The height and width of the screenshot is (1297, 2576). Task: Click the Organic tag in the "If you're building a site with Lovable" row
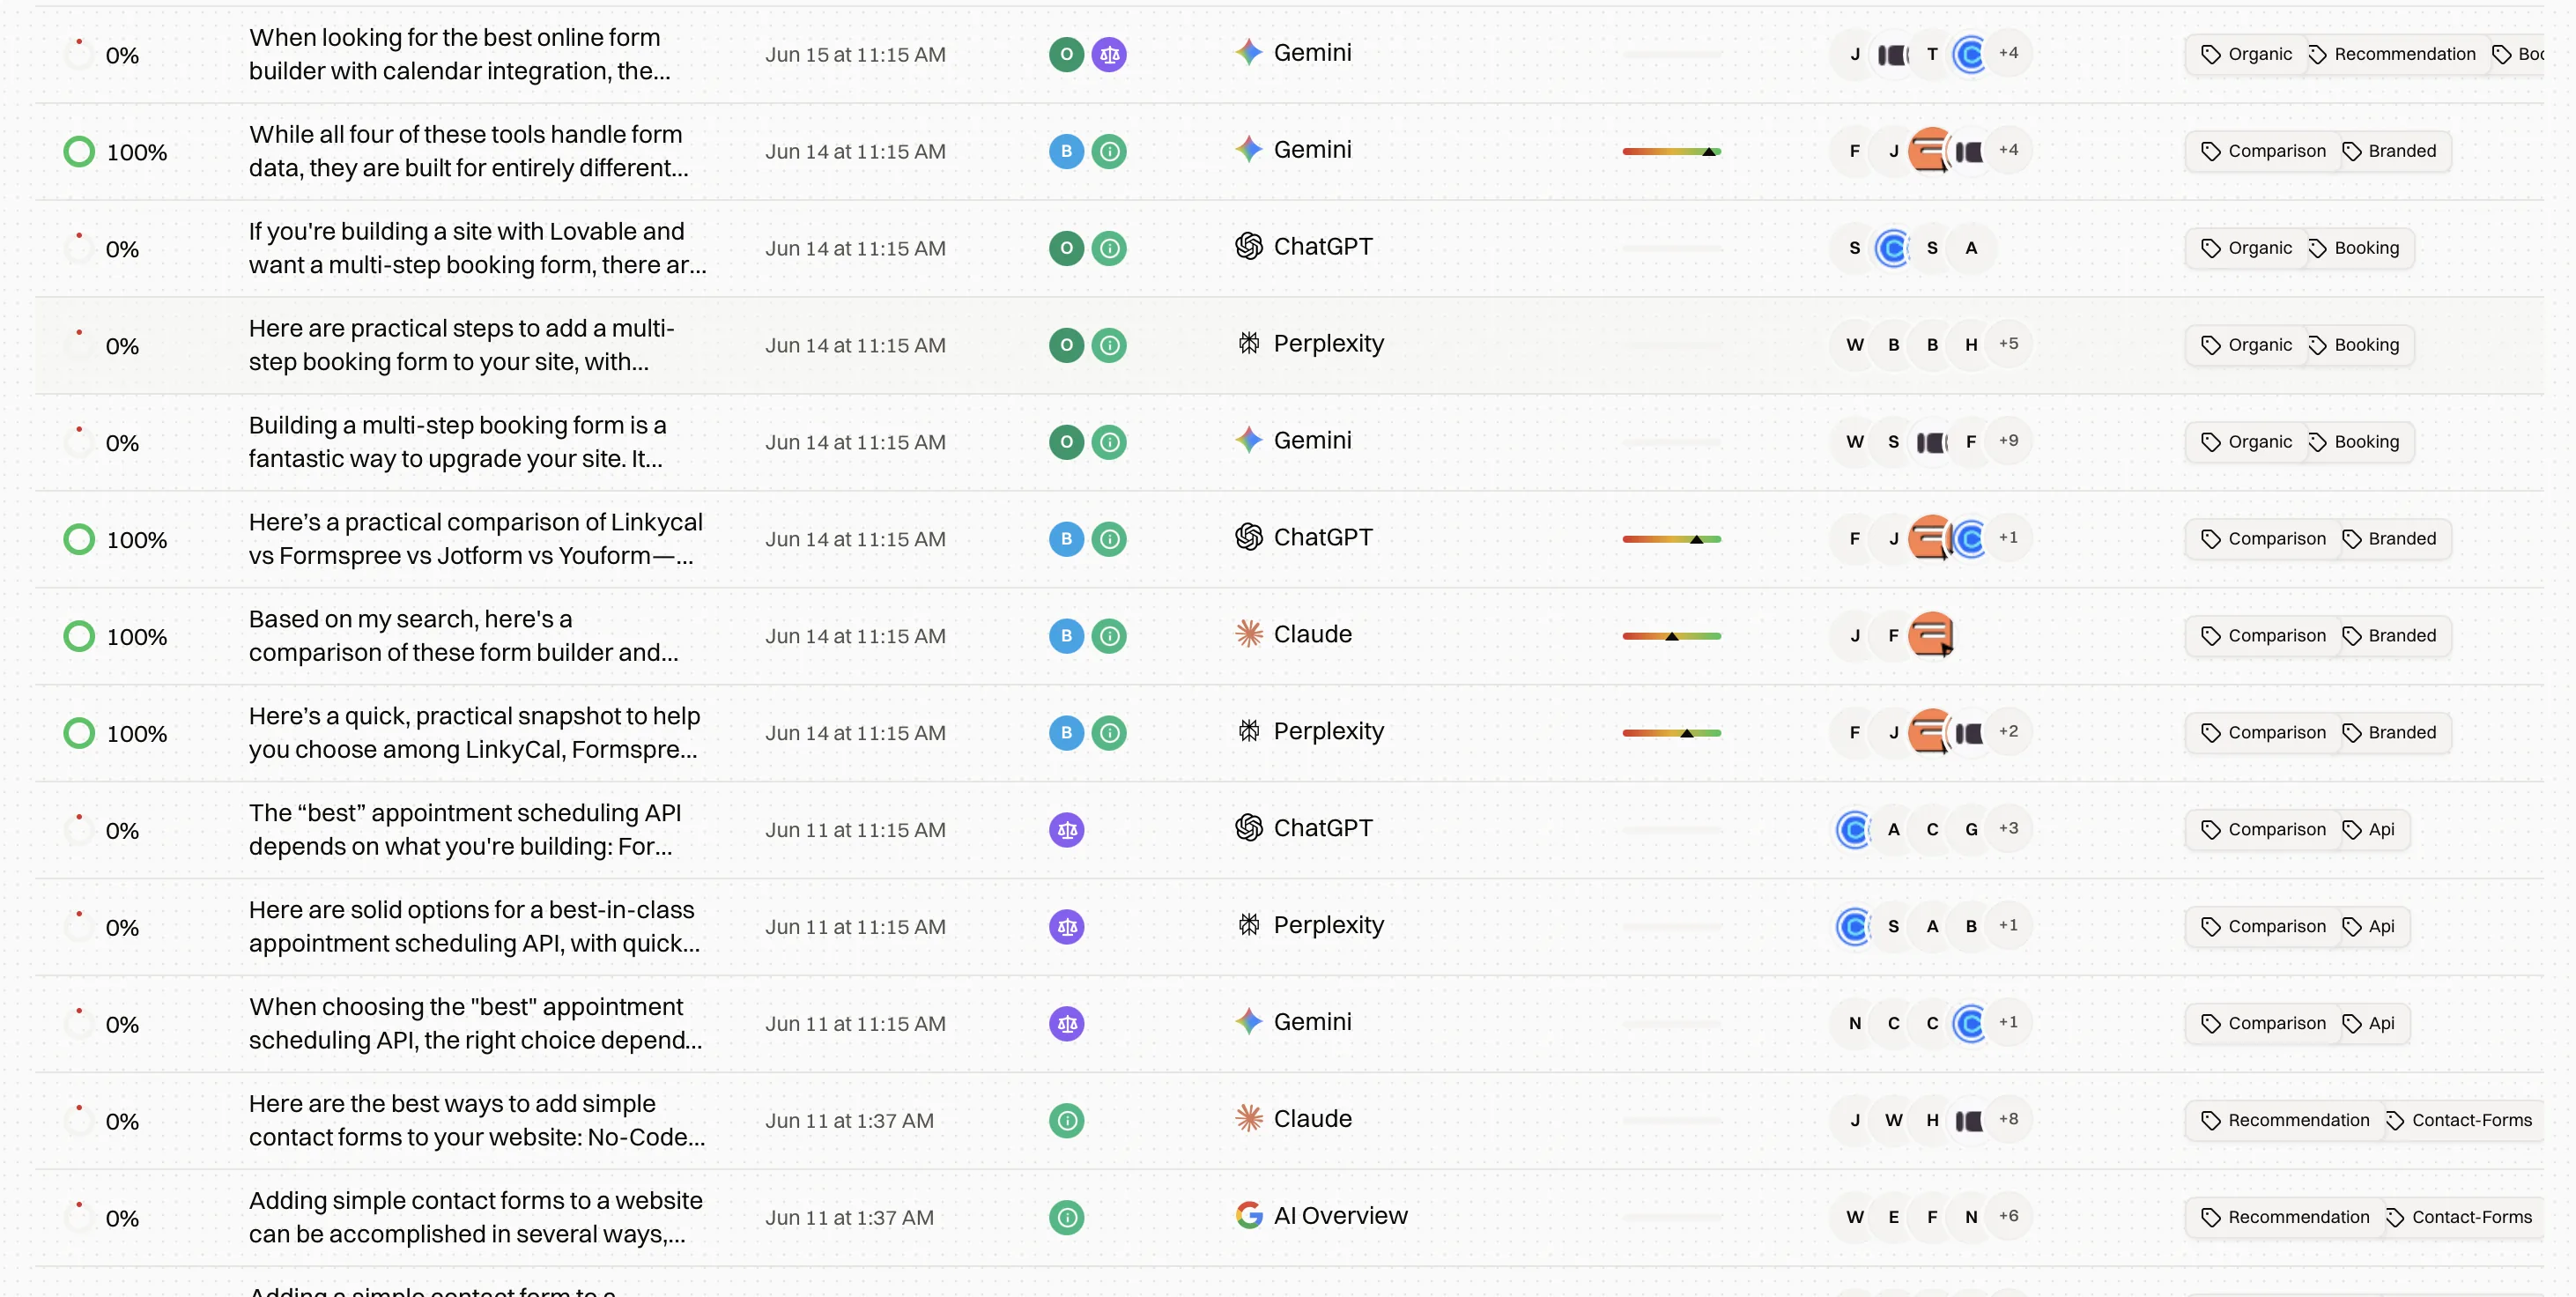point(2246,248)
